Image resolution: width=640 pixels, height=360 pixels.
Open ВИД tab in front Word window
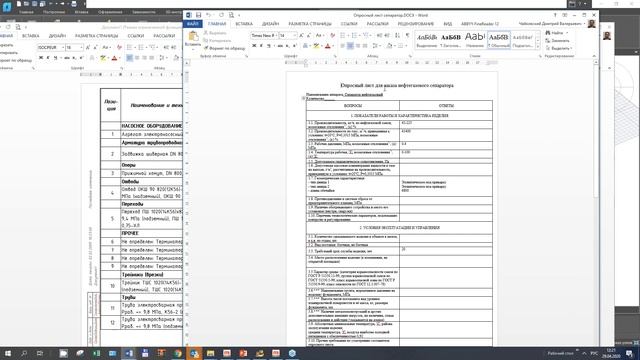coord(447,24)
